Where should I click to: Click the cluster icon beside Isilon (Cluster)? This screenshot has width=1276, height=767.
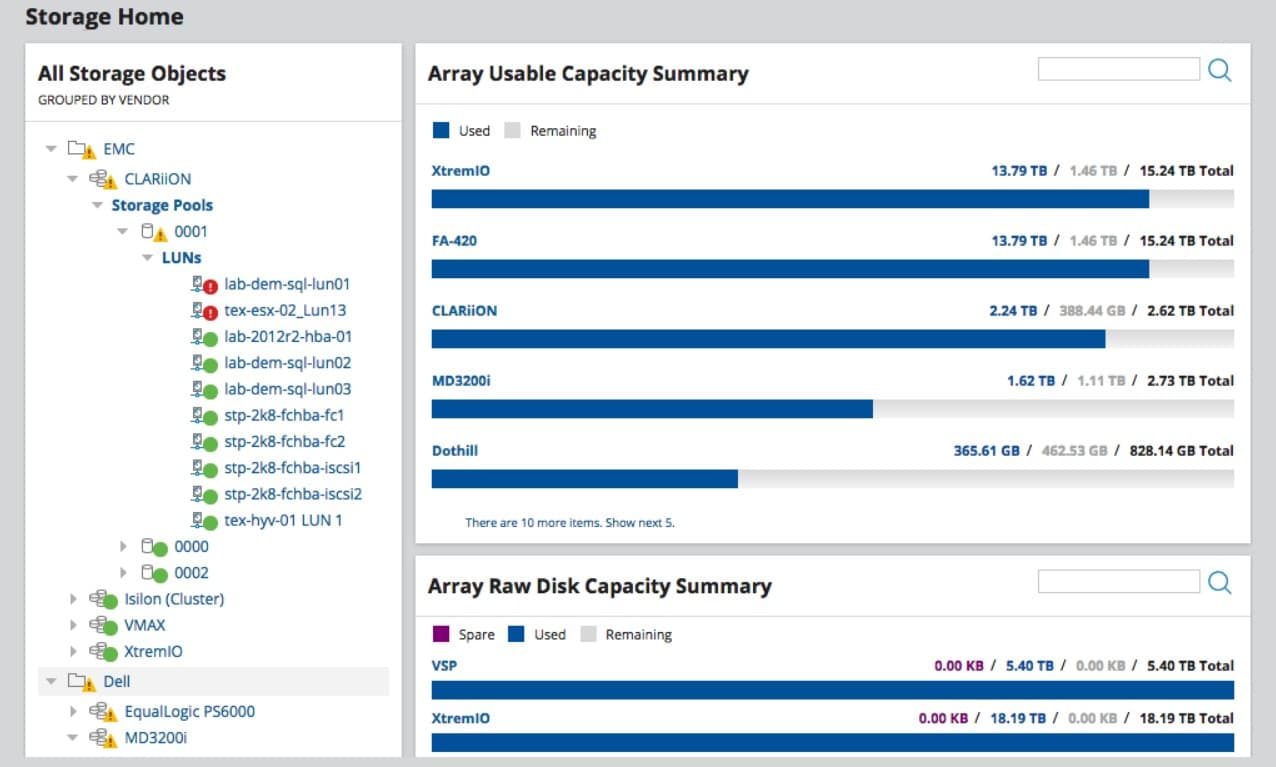pos(100,599)
